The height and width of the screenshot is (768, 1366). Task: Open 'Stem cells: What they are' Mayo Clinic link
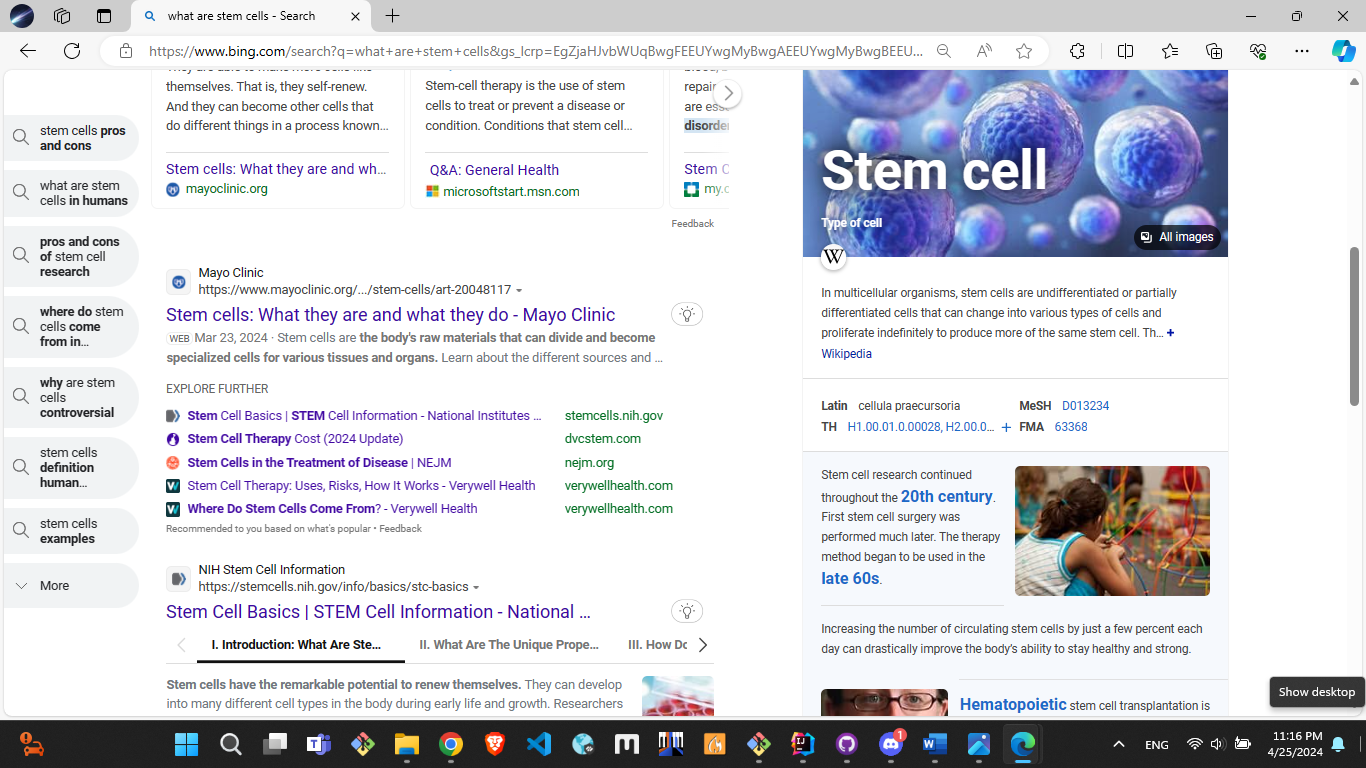[x=390, y=314]
